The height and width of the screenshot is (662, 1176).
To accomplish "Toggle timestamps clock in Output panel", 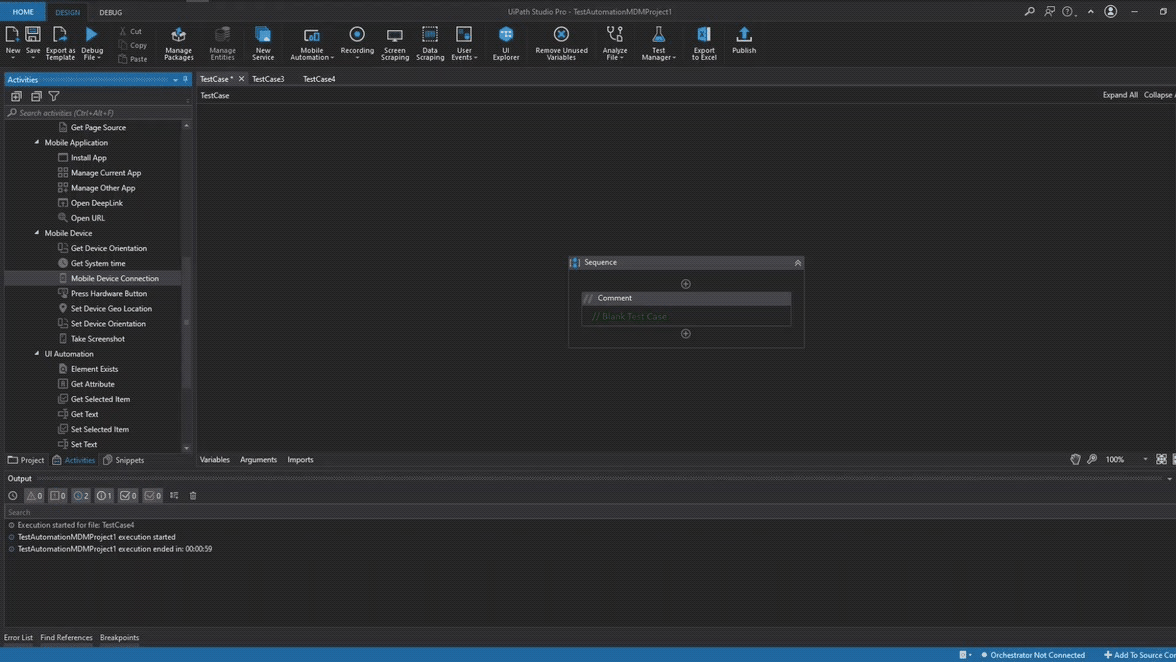I will [13, 496].
